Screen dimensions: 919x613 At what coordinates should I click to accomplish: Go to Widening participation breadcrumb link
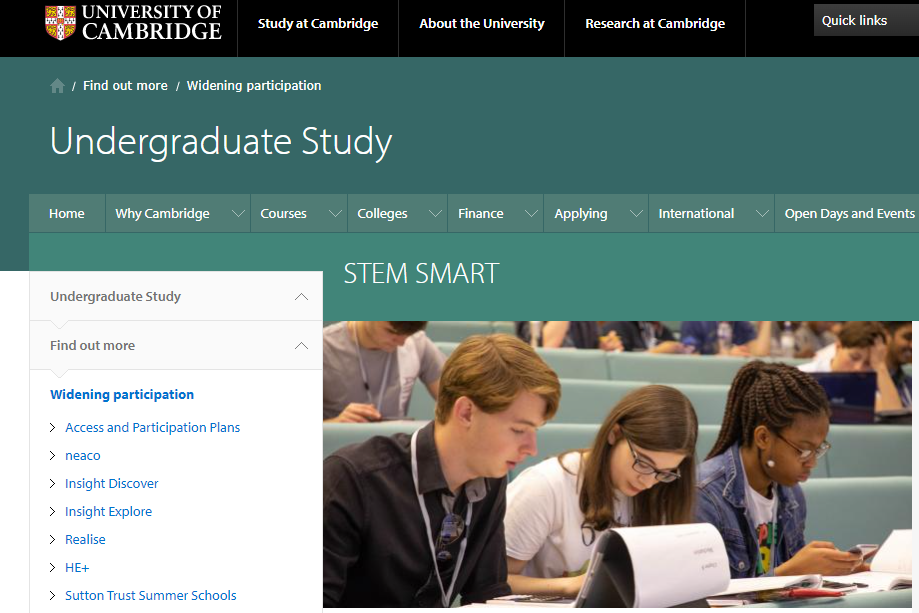coord(254,86)
